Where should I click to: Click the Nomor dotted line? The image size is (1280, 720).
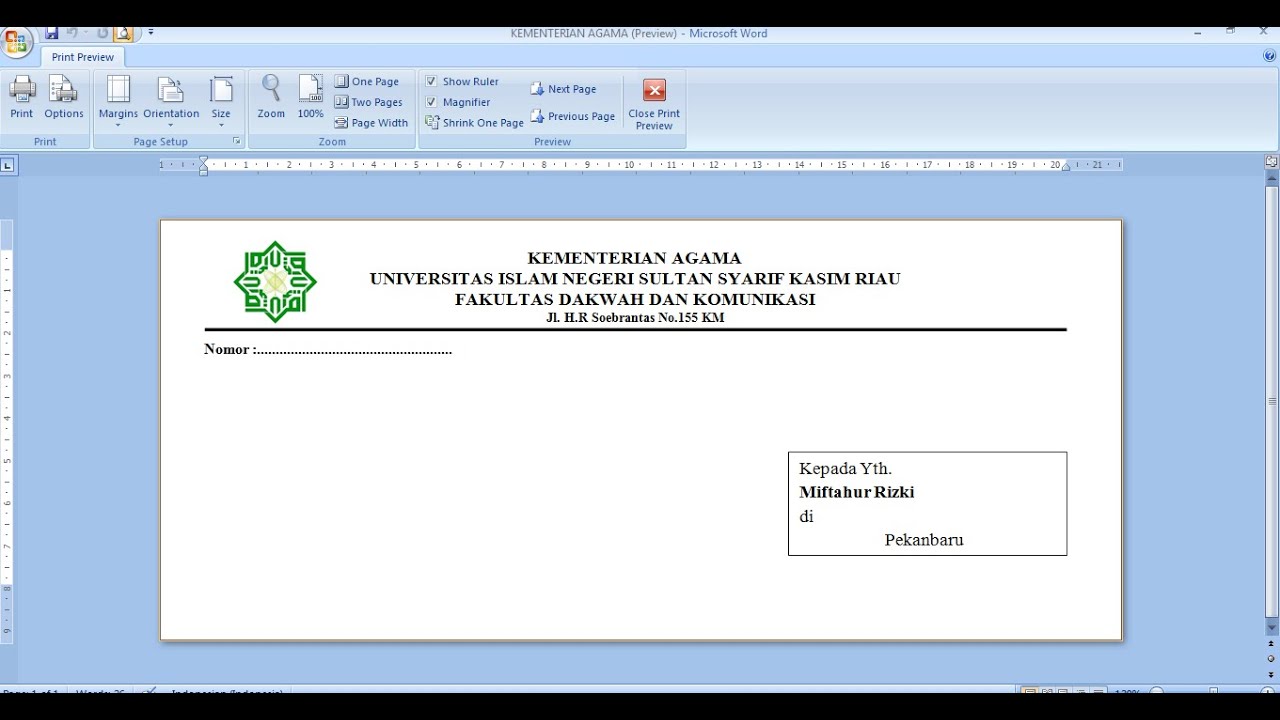[328, 350]
